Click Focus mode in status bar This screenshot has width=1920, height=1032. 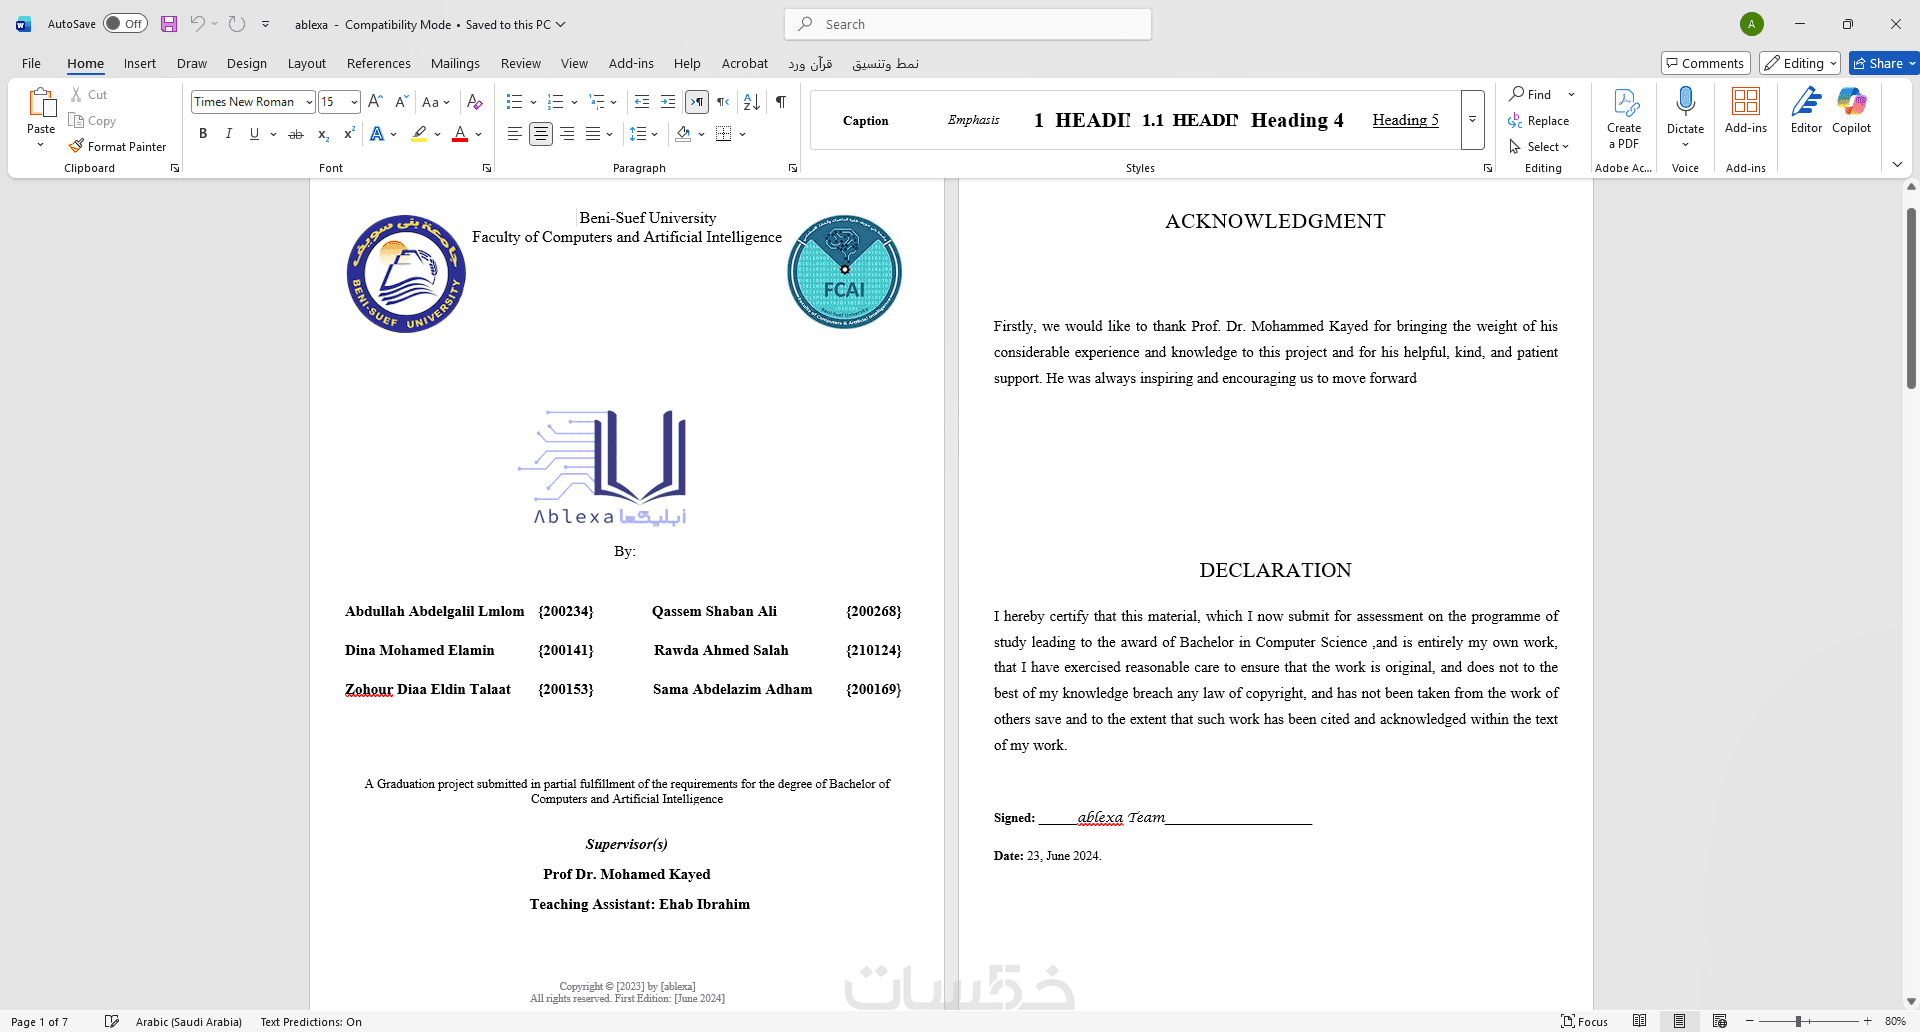[x=1584, y=1021]
